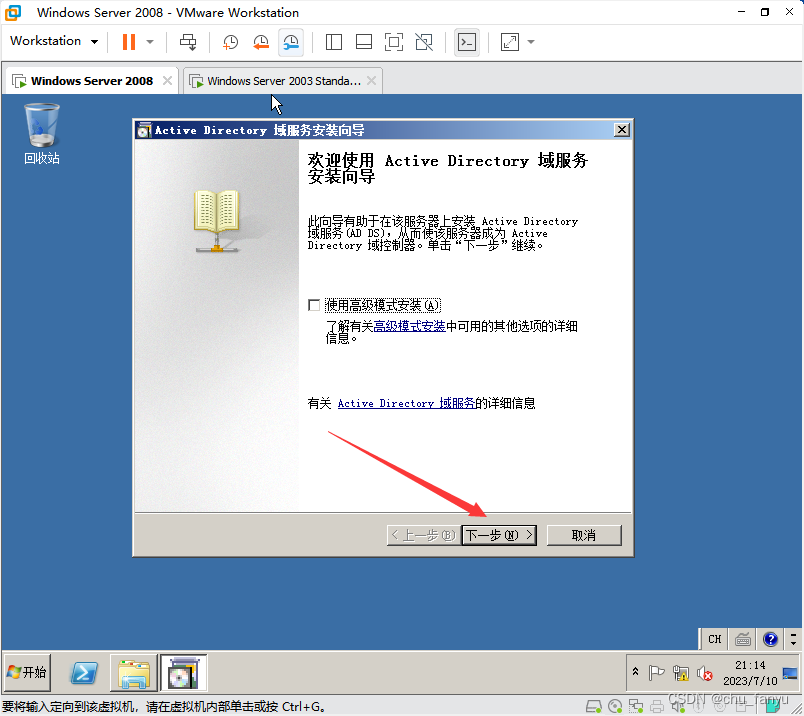This screenshot has width=804, height=716.
Task: Revert virtual machine to snapshot
Action: click(x=261, y=42)
